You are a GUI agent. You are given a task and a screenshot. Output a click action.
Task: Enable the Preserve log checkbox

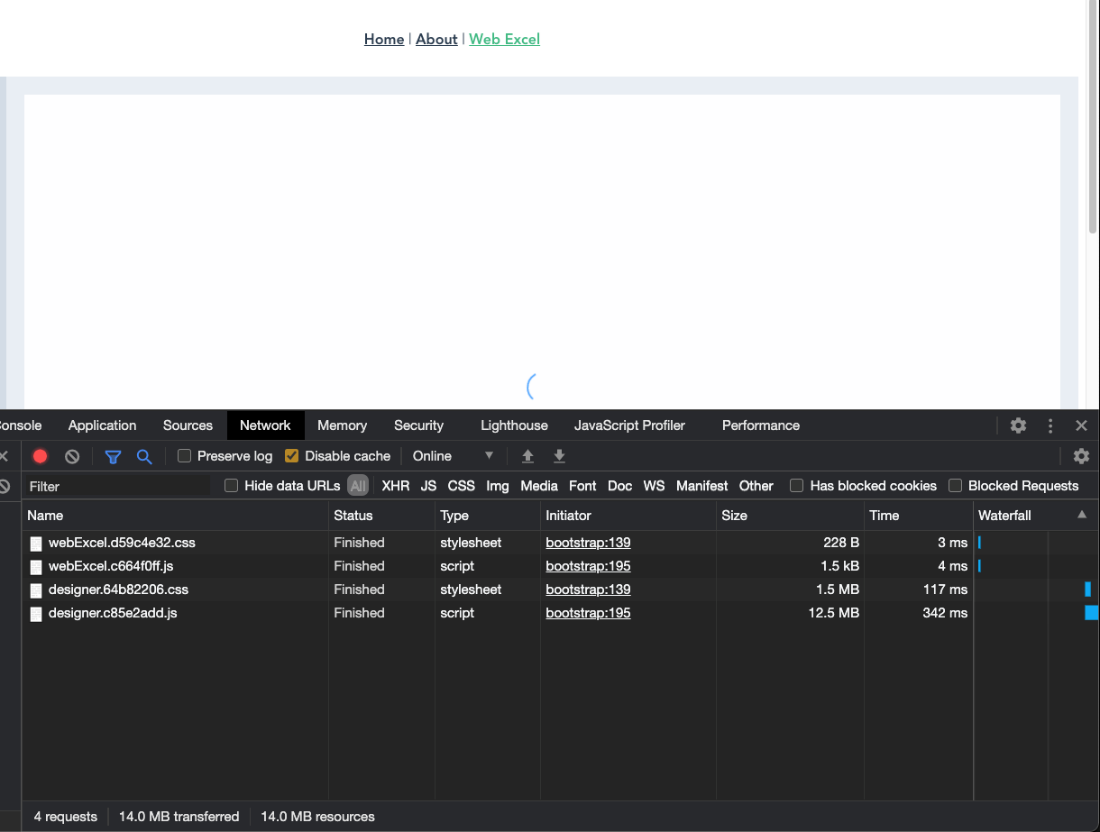pyautogui.click(x=184, y=456)
